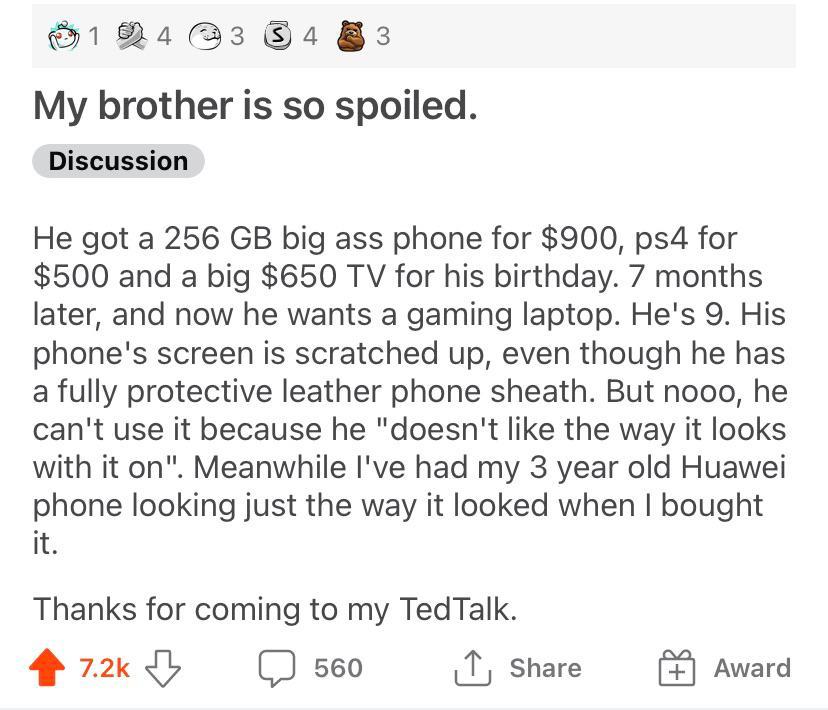Click the "Share" text label
Screen dimensions: 828x710
coord(544,668)
